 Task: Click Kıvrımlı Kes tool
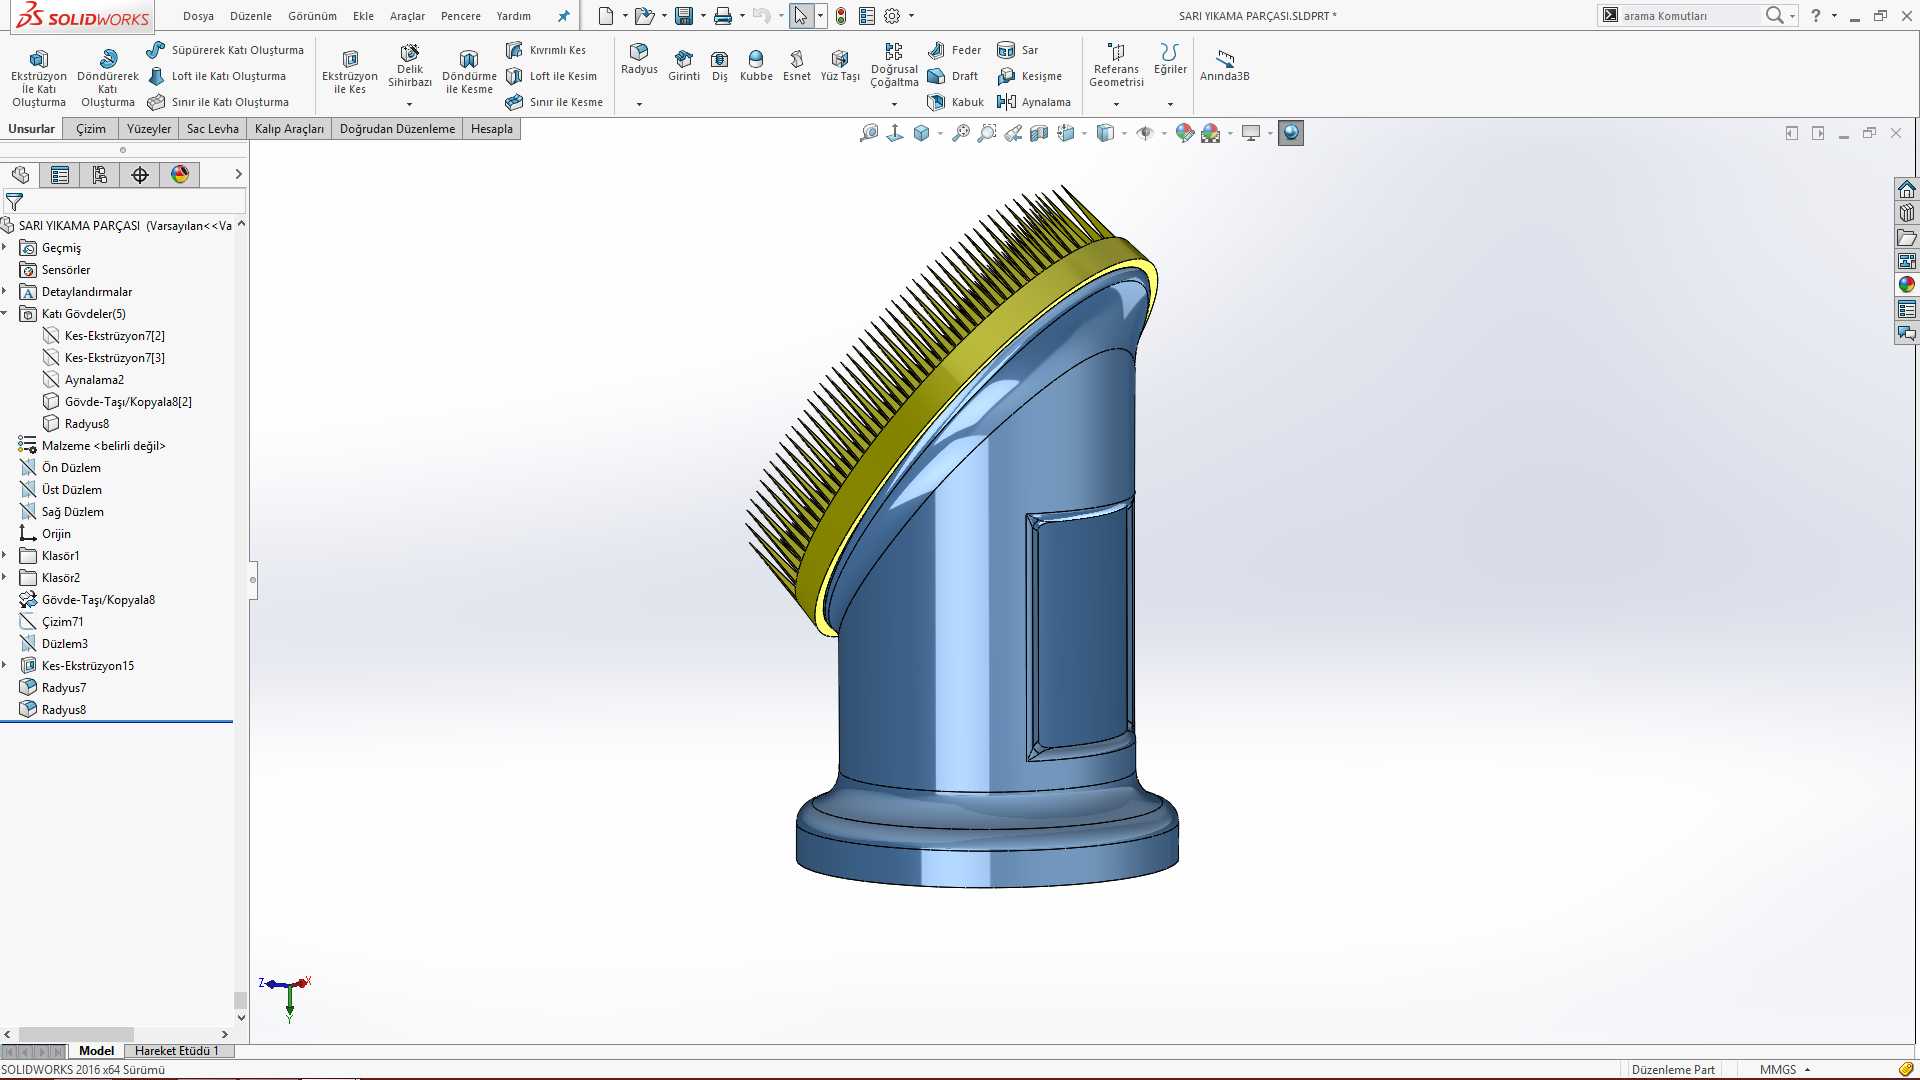(546, 50)
